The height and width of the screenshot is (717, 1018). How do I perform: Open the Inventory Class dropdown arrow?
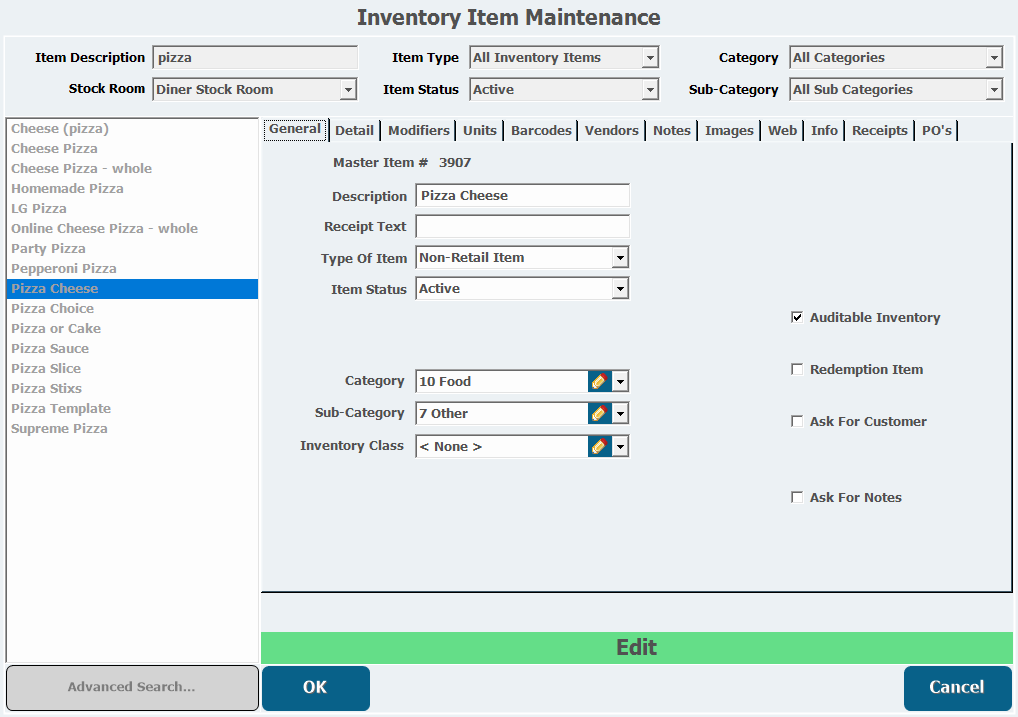(620, 446)
